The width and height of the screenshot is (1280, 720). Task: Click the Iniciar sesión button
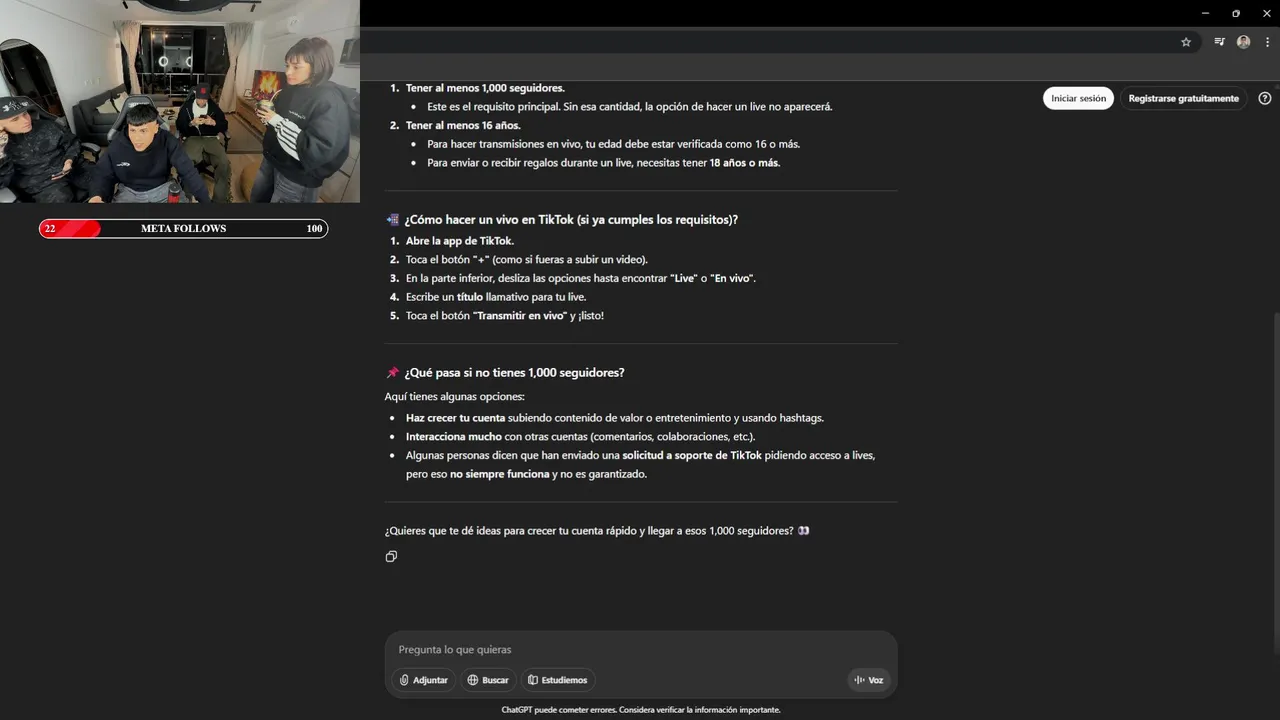tap(1078, 98)
